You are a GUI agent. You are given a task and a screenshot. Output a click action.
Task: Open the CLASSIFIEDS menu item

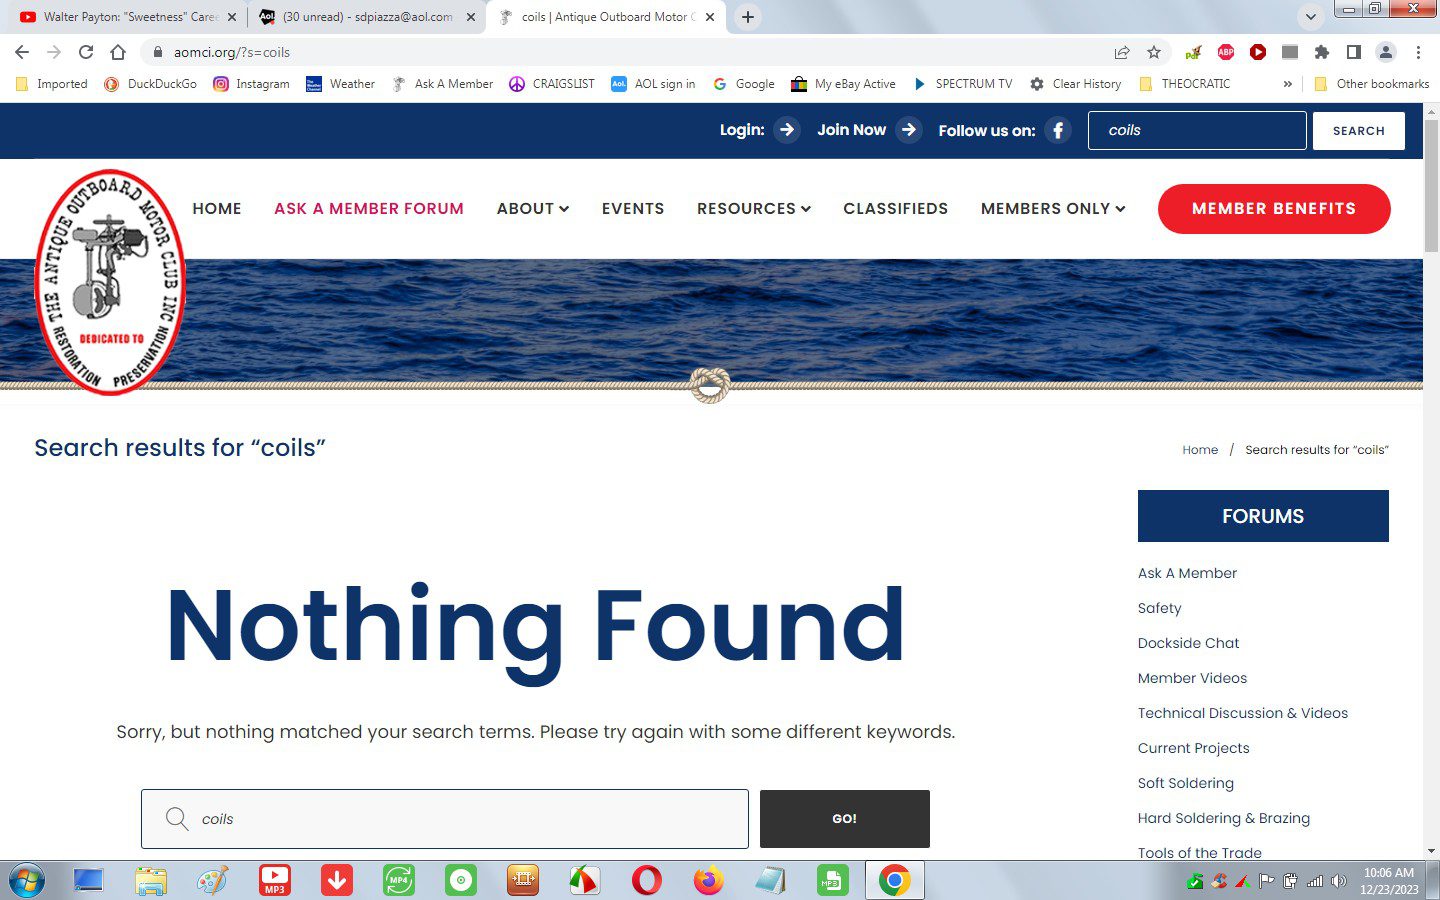pos(895,208)
